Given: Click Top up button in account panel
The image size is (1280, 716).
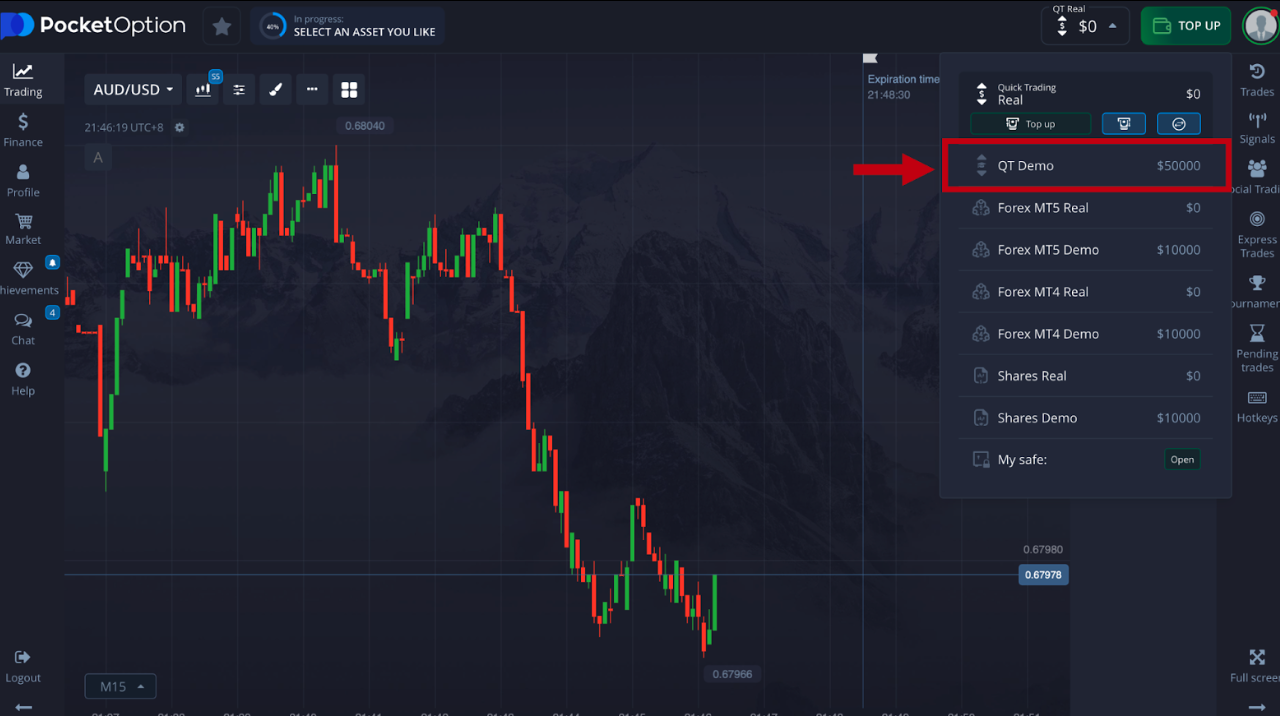Looking at the screenshot, I should point(1030,124).
